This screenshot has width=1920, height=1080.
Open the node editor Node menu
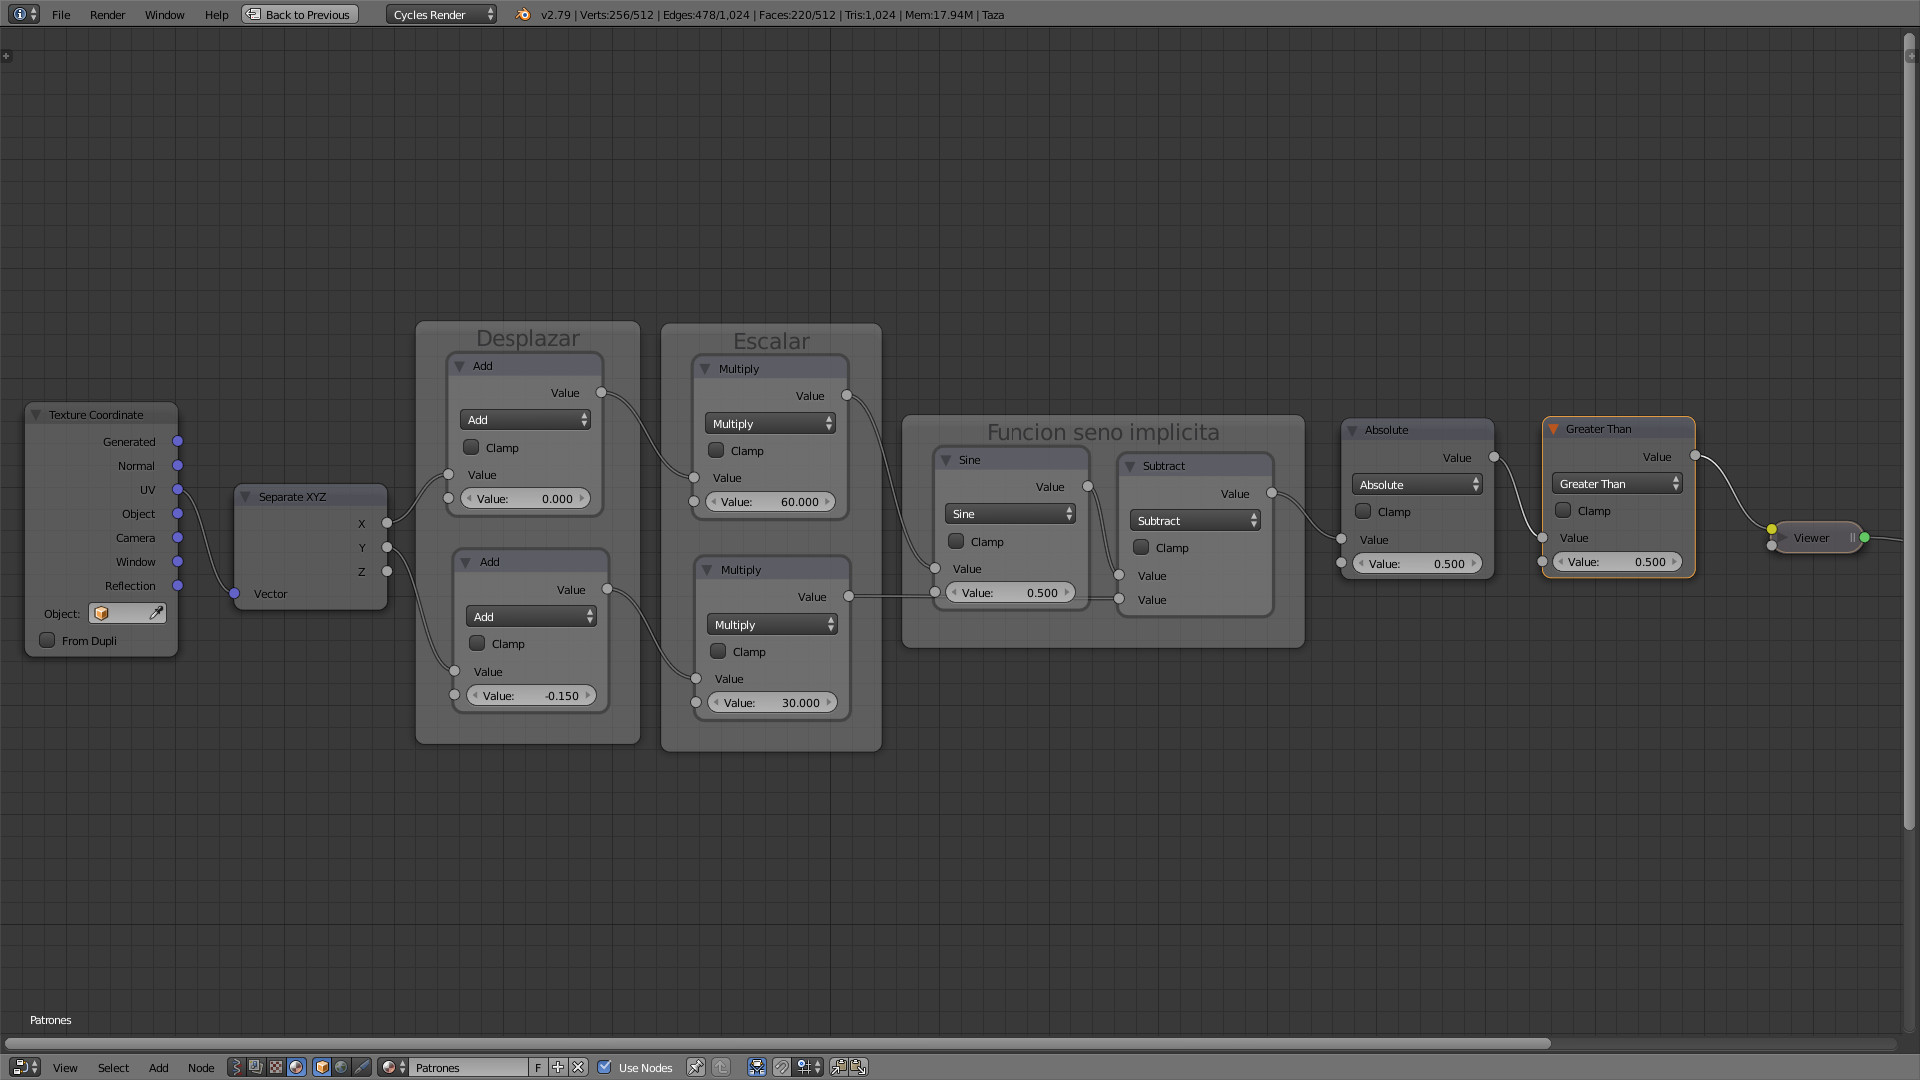pyautogui.click(x=201, y=1068)
